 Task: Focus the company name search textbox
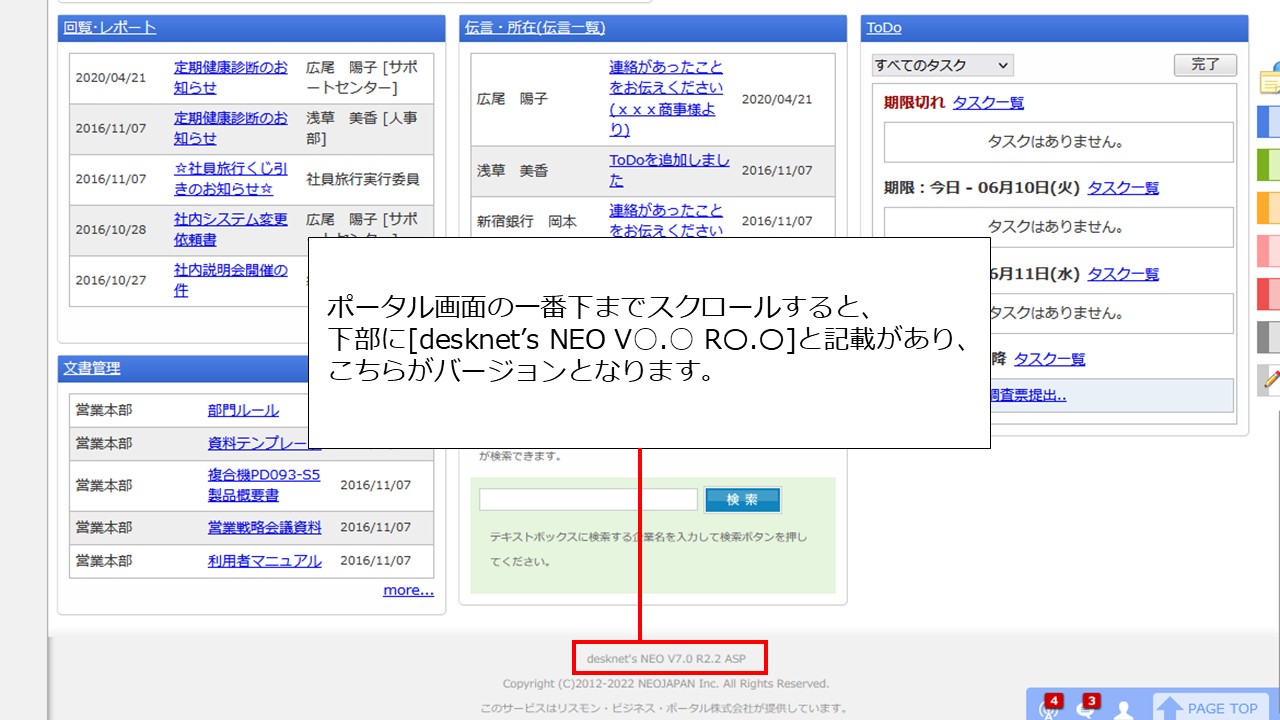click(588, 500)
